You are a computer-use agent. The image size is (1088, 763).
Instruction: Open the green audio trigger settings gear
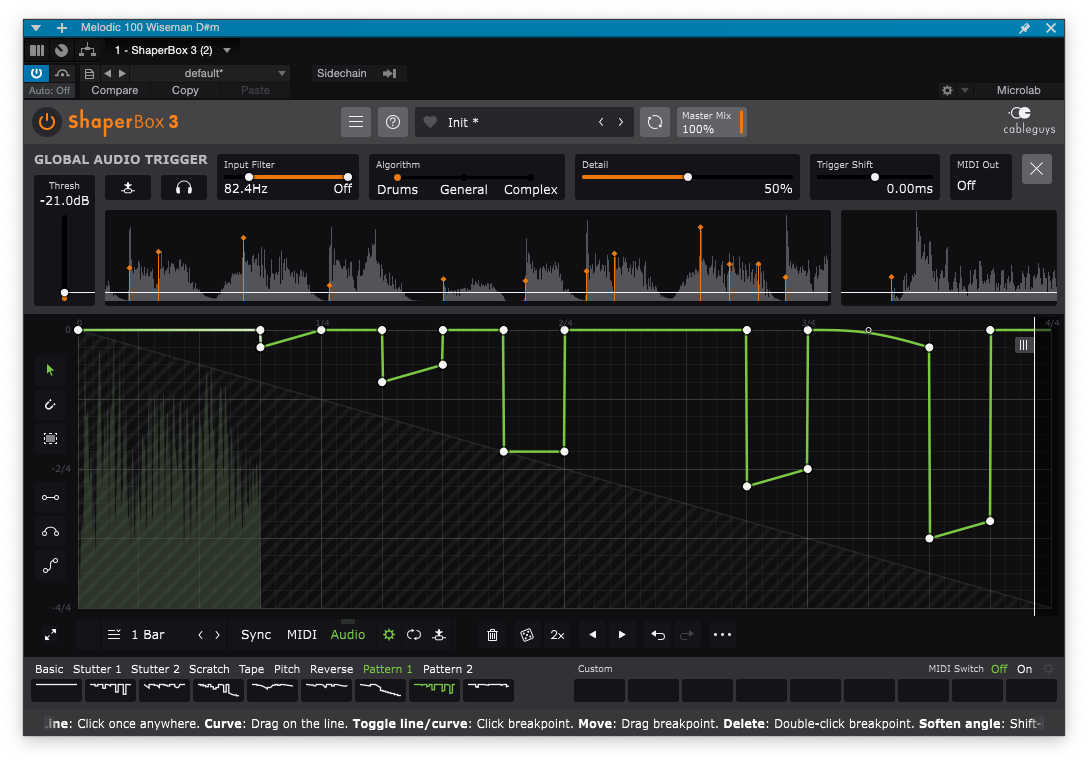[x=389, y=635]
